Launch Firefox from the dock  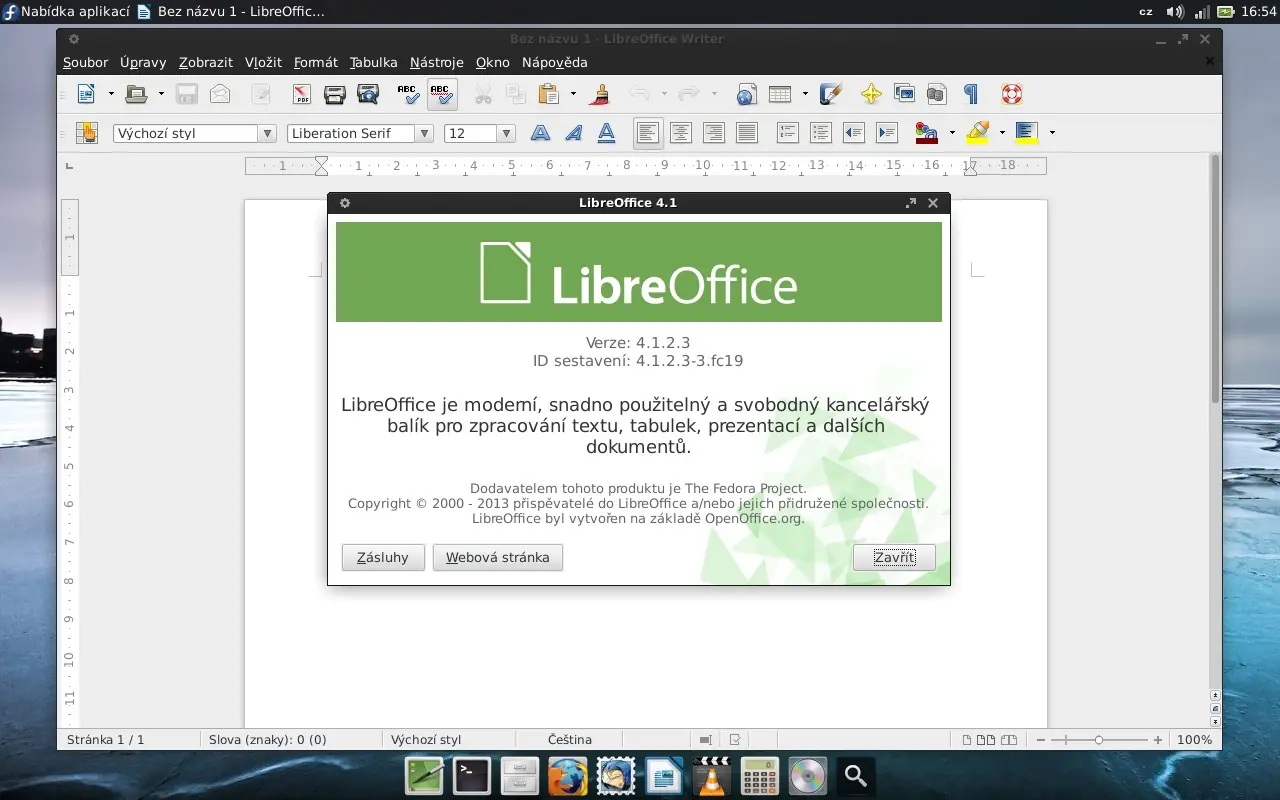[567, 776]
